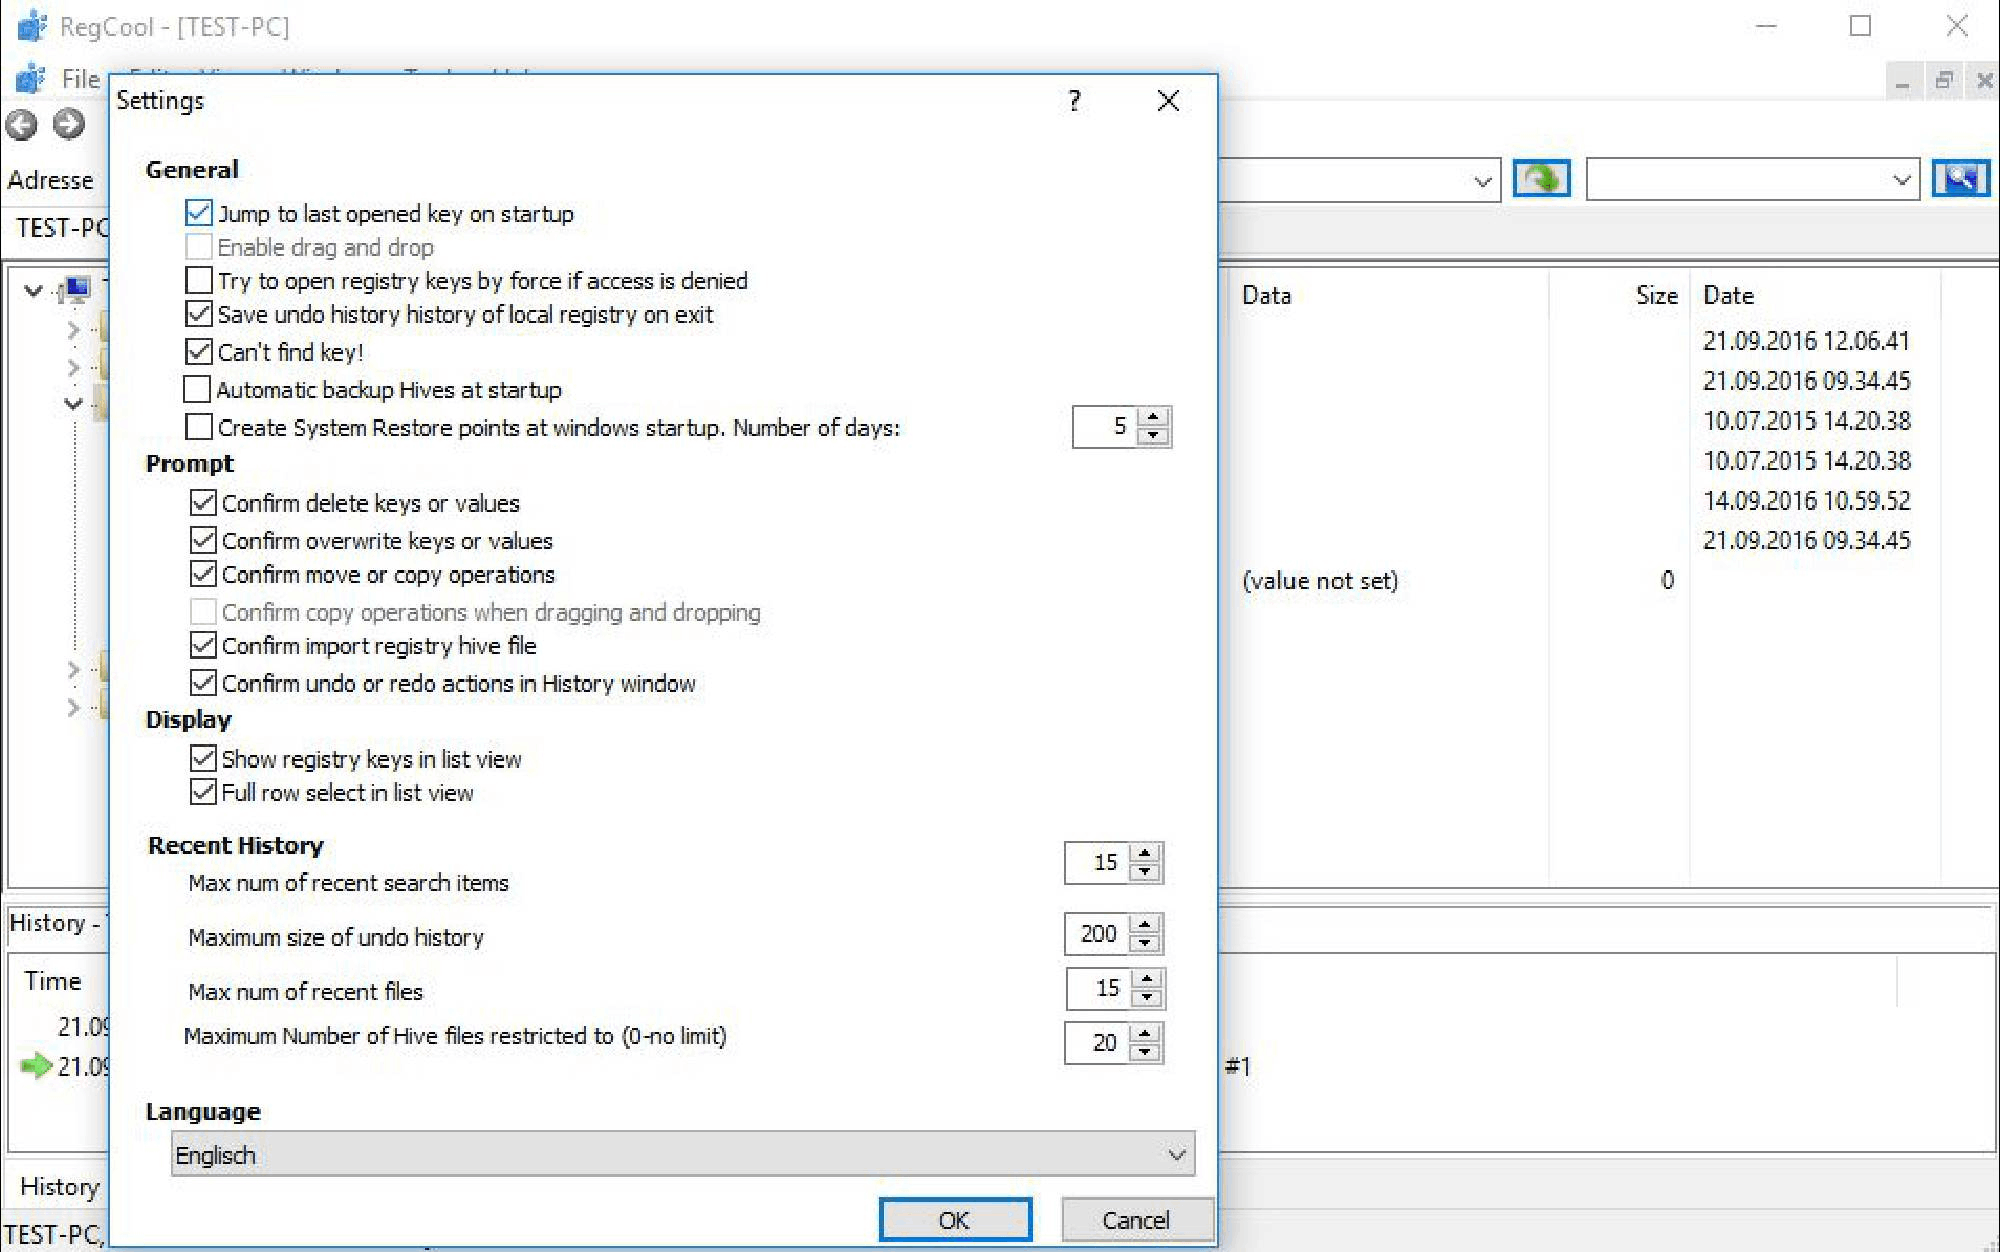2000x1252 pixels.
Task: Toggle Show registry keys in list view
Action: pos(203,758)
